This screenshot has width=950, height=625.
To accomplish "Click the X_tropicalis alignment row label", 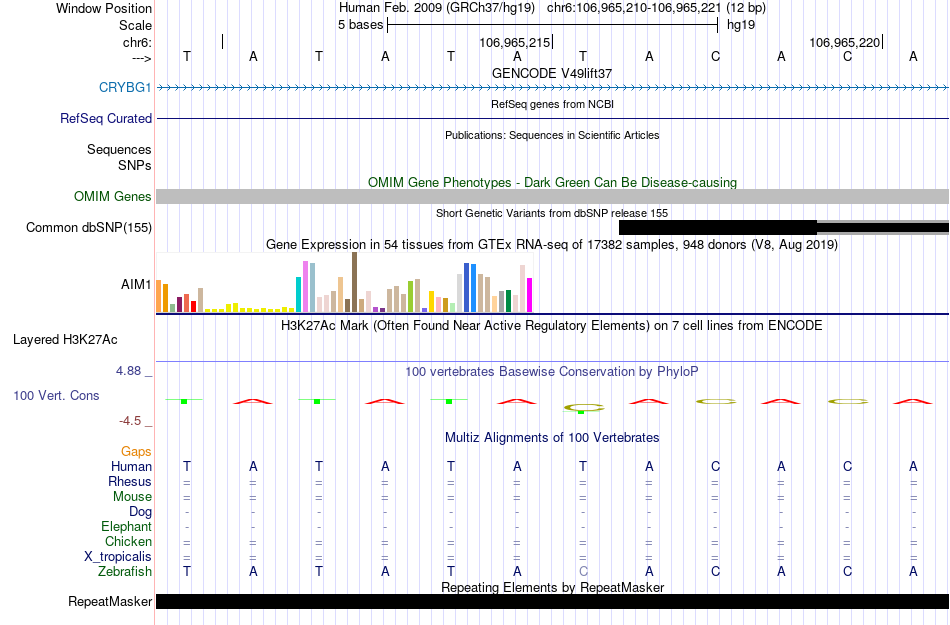I will point(118,556).
